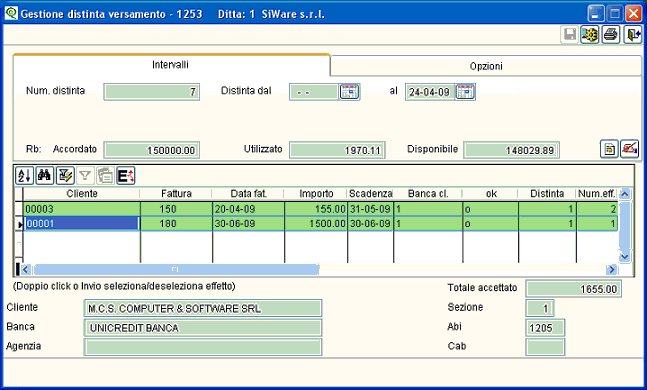
Task: Click the horizontal scrollbar thumb under grid
Action: click(x=176, y=269)
